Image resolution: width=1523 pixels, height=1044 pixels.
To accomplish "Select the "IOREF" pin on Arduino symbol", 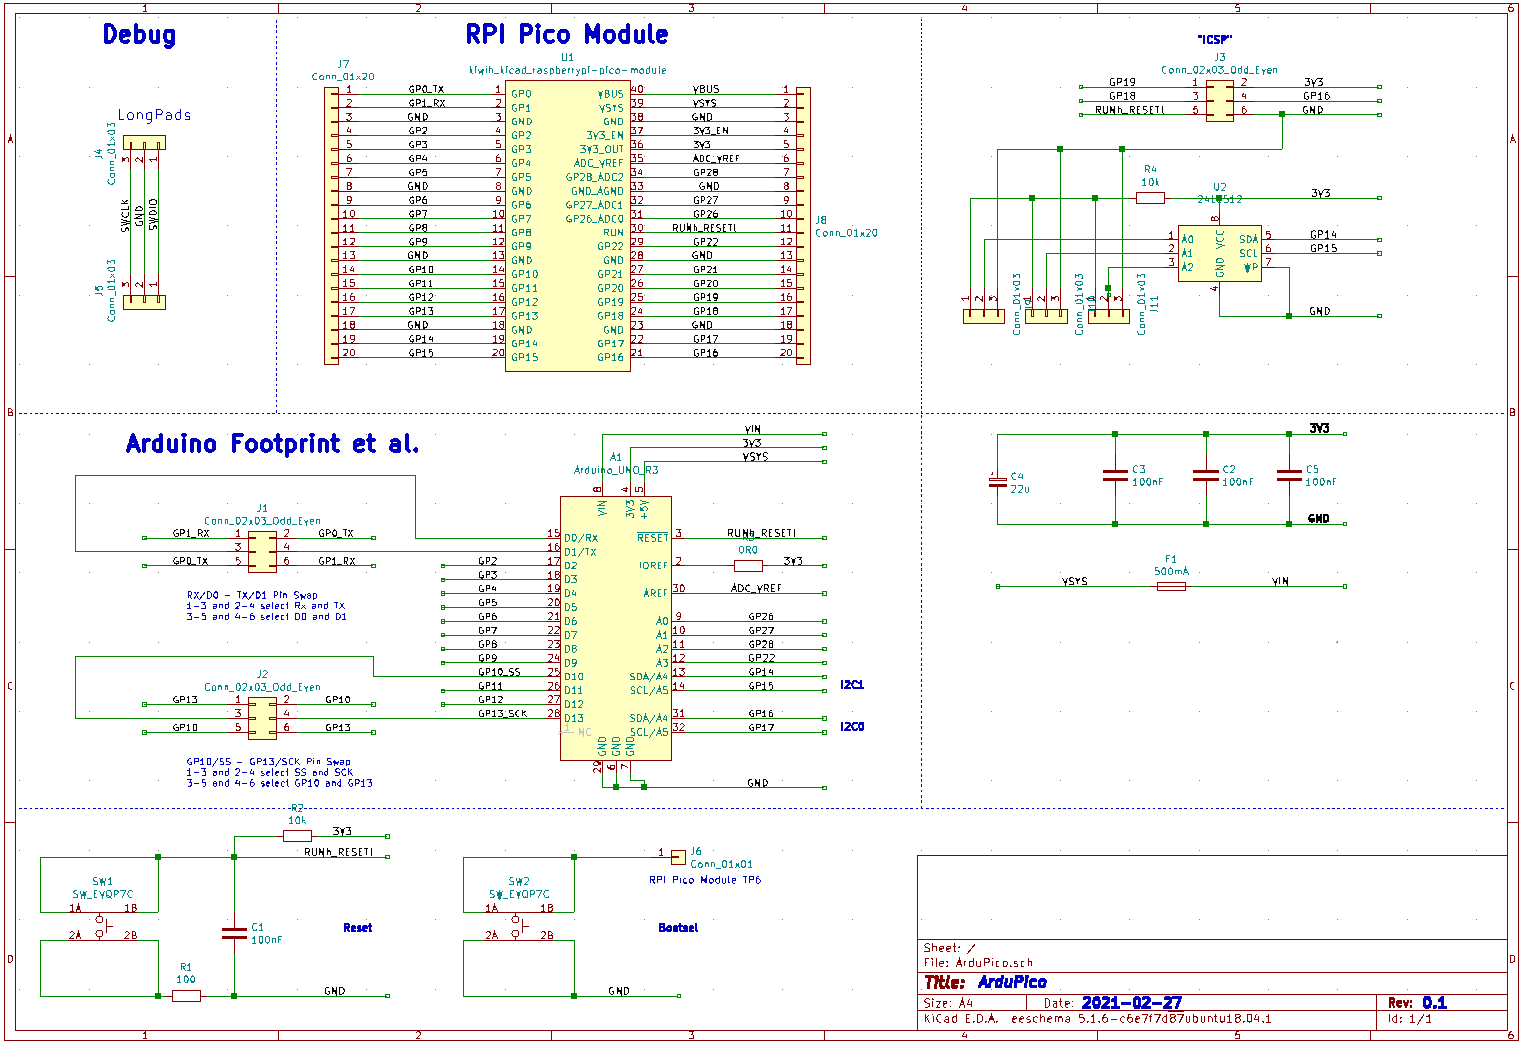I will [653, 566].
